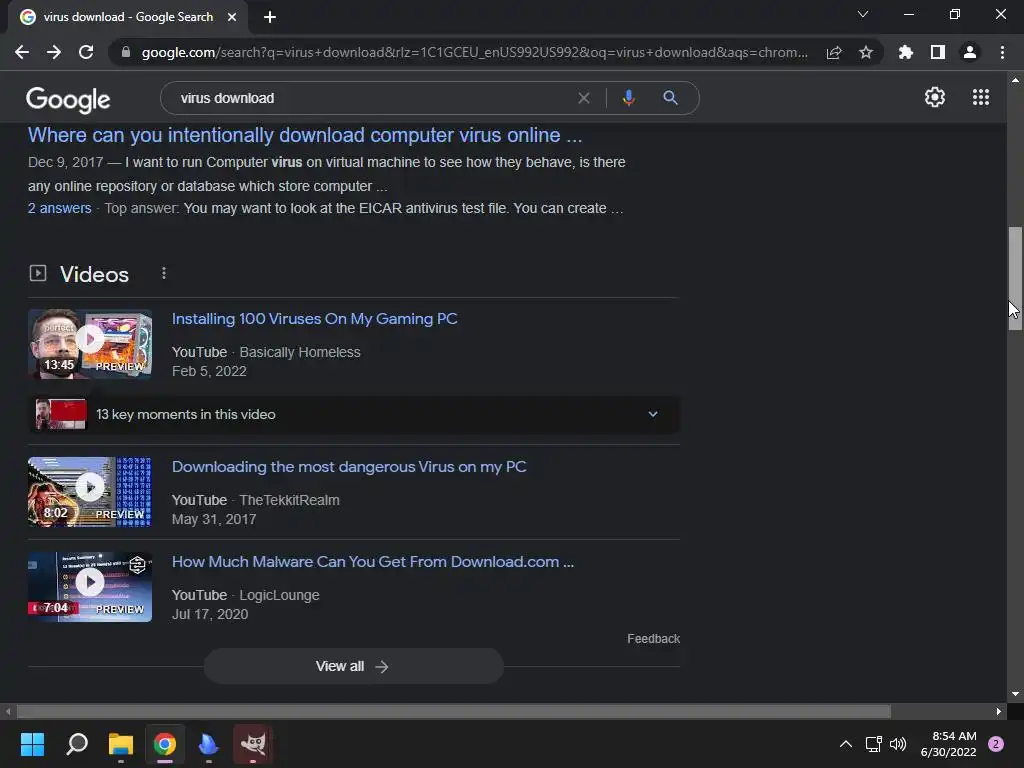Viewport: 1024px width, 768px height.
Task: Click vertical scrollbar down arrow
Action: click(1015, 694)
